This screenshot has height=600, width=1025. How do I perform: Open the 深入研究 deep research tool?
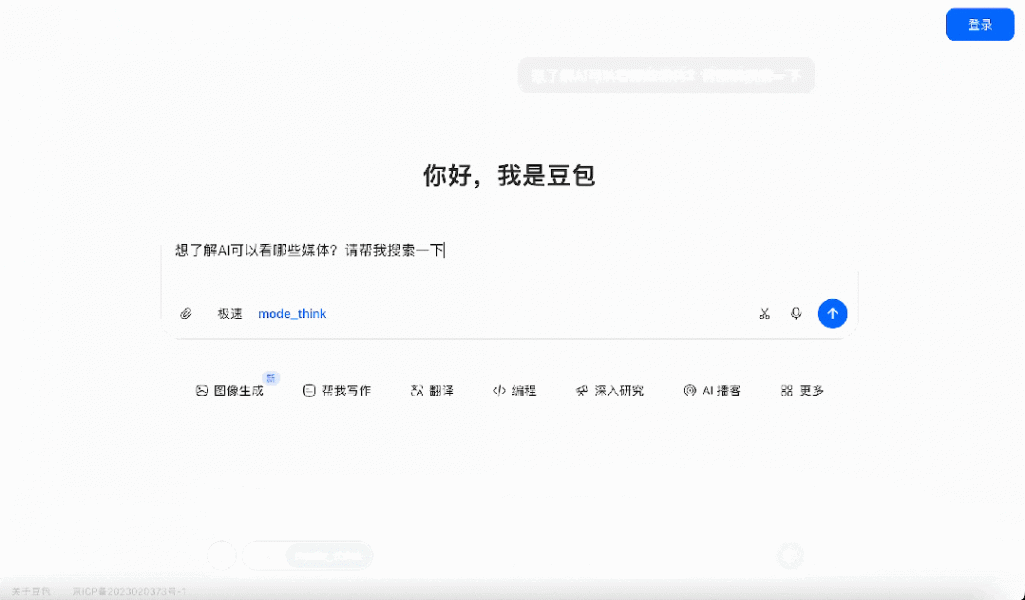point(610,390)
